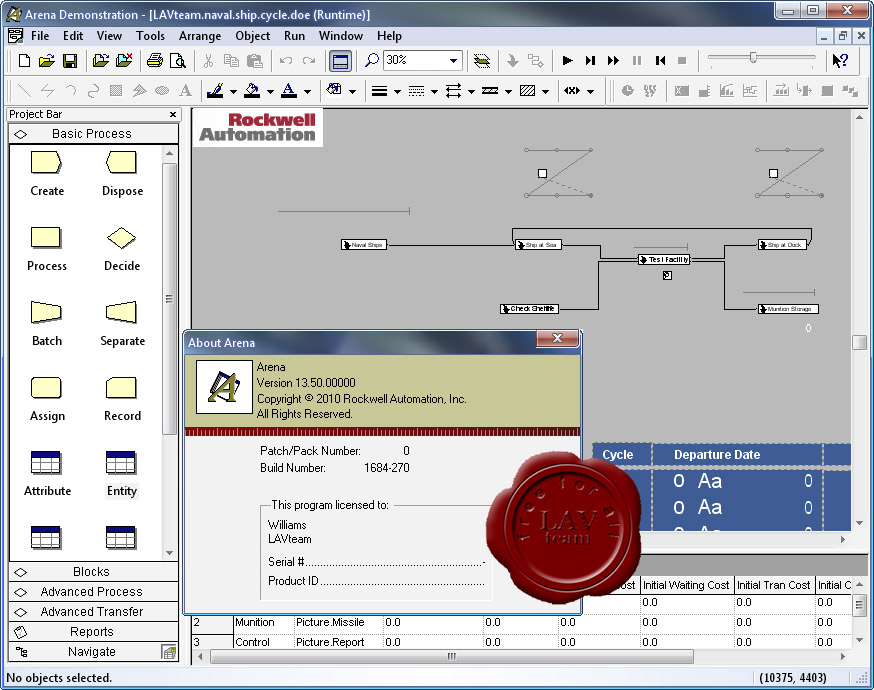Create a new model file
Image resolution: width=874 pixels, height=690 pixels.
24,60
